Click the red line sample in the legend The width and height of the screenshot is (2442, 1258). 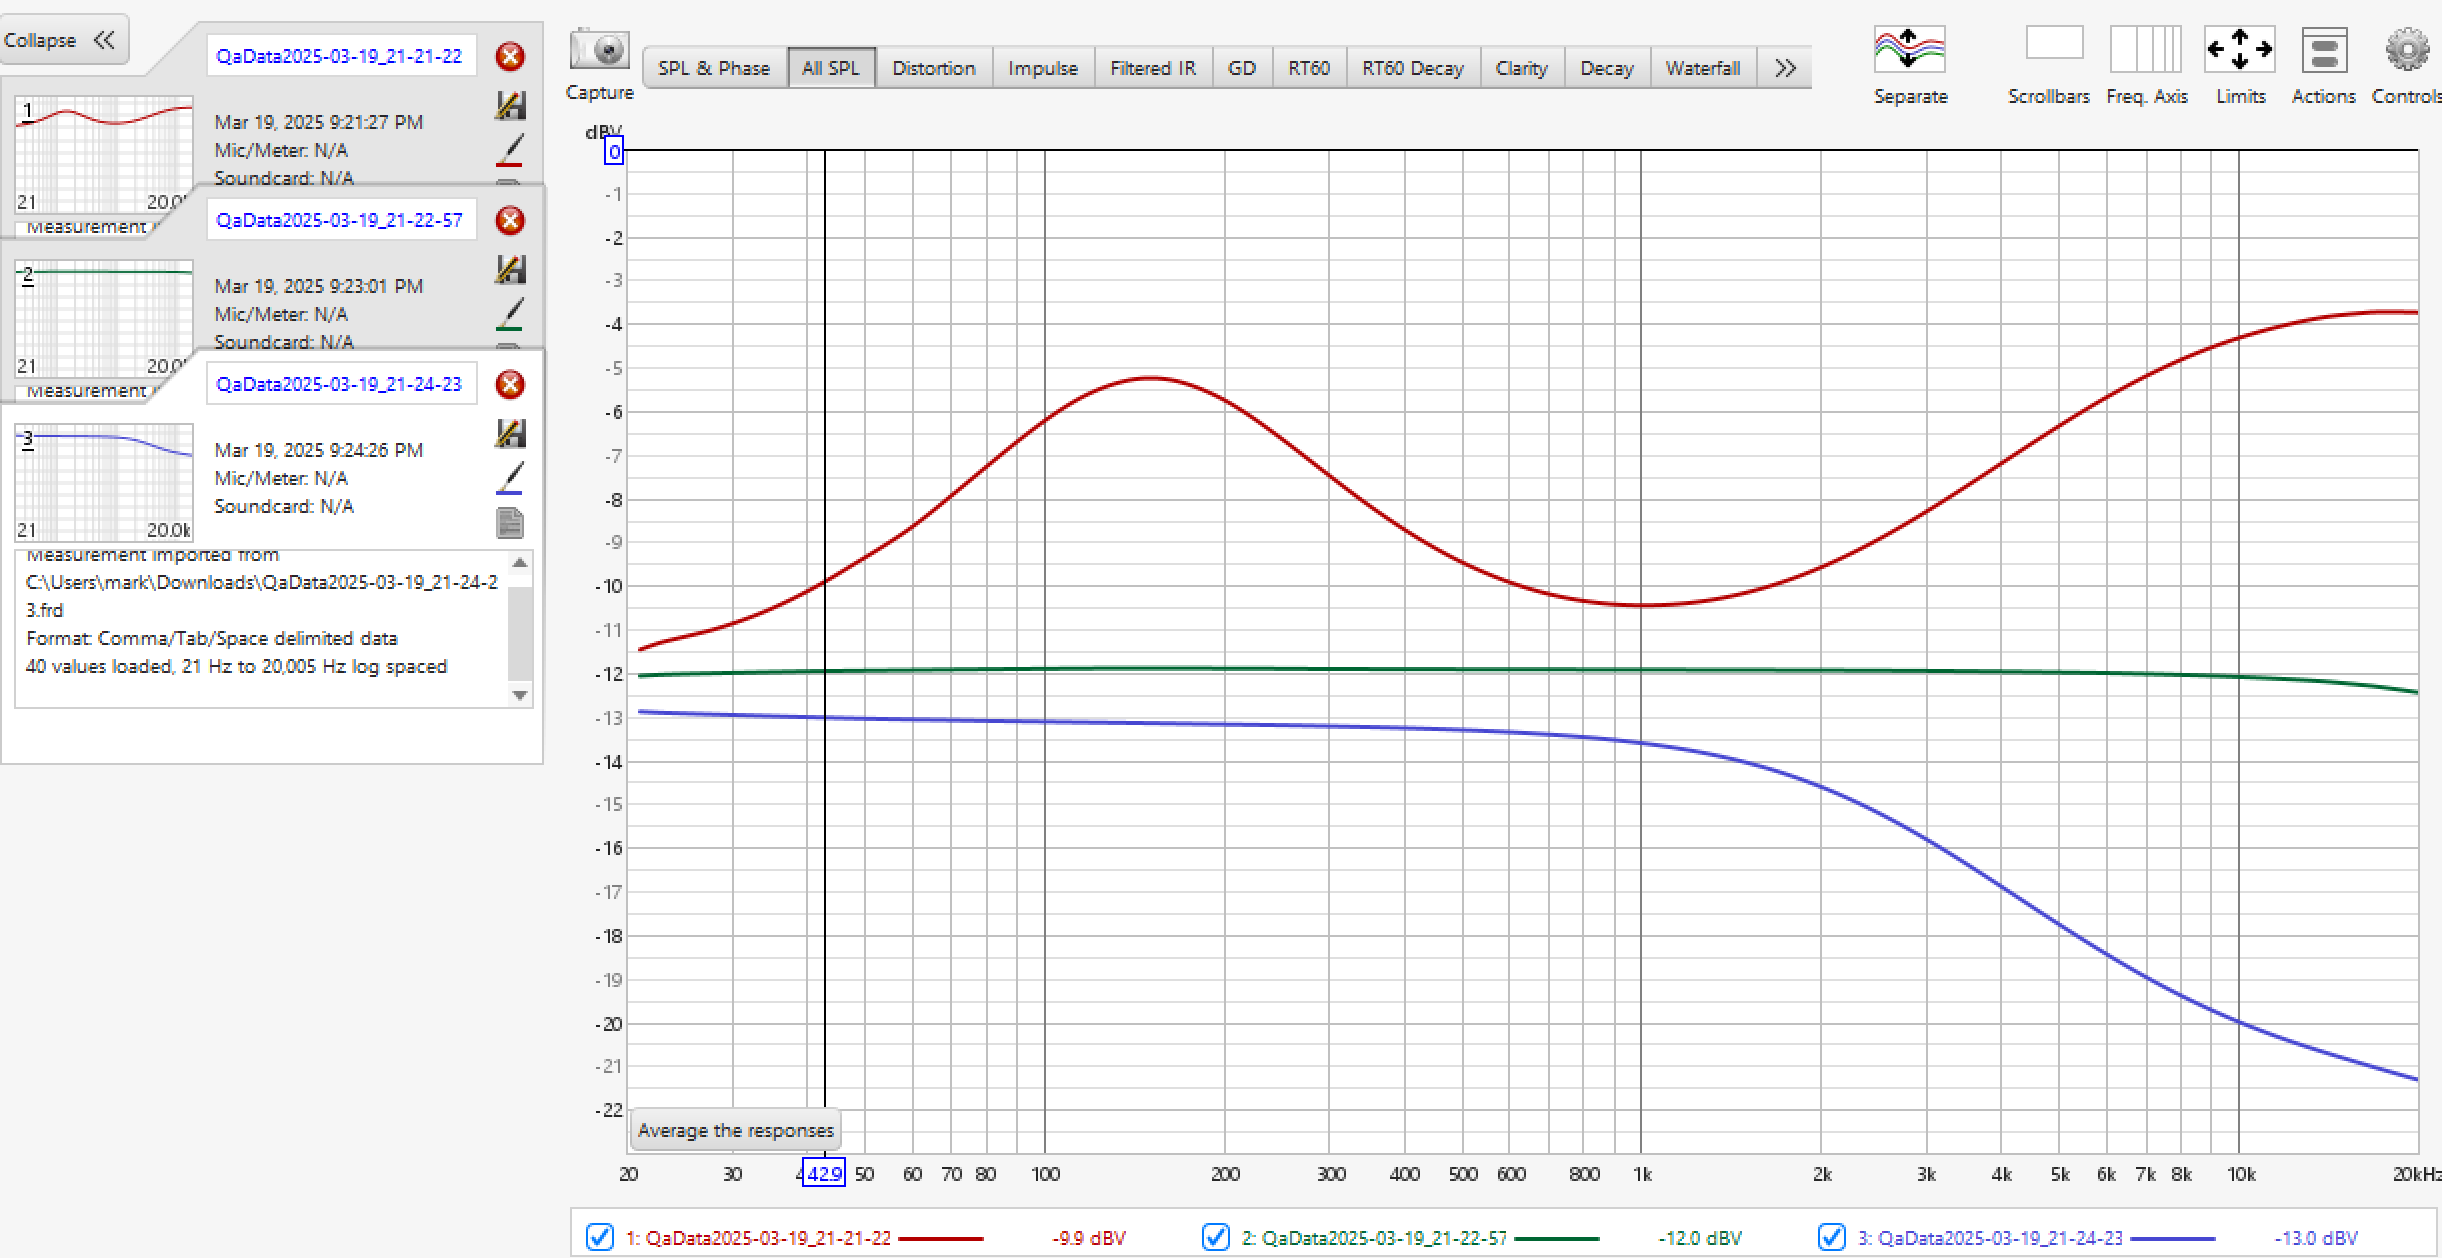(941, 1238)
